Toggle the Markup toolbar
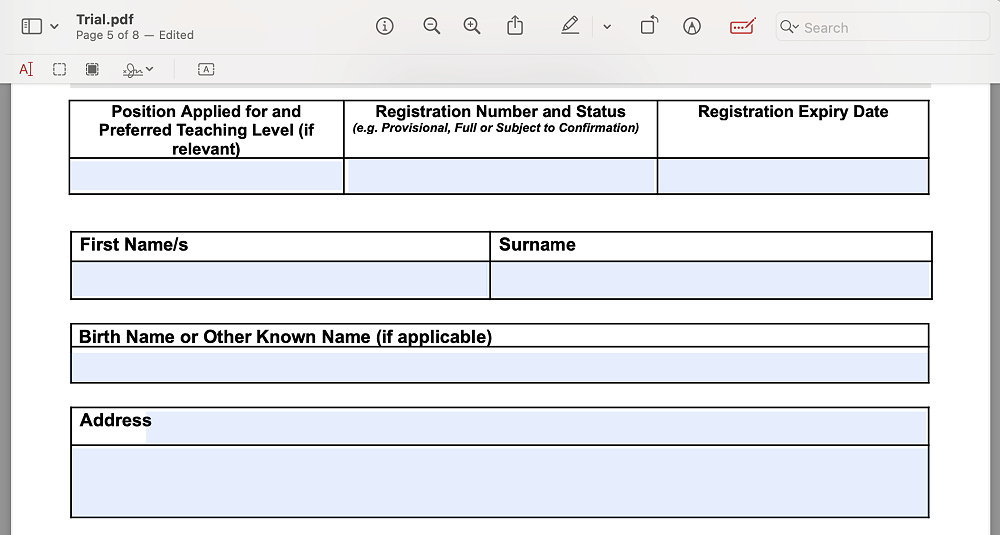Screen dimensions: 1000x535 pyautogui.click(x=691, y=27)
